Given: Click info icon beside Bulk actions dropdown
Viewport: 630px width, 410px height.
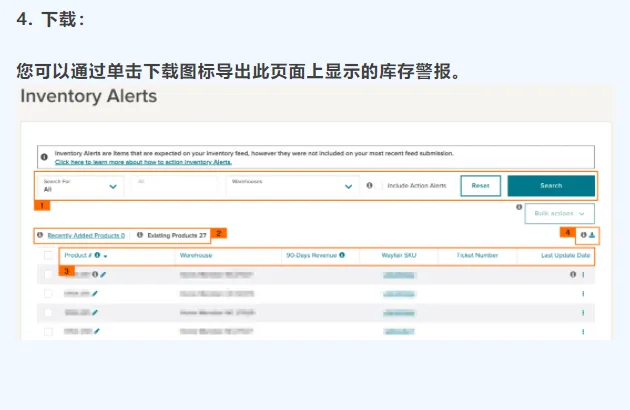Looking at the screenshot, I should 519,207.
